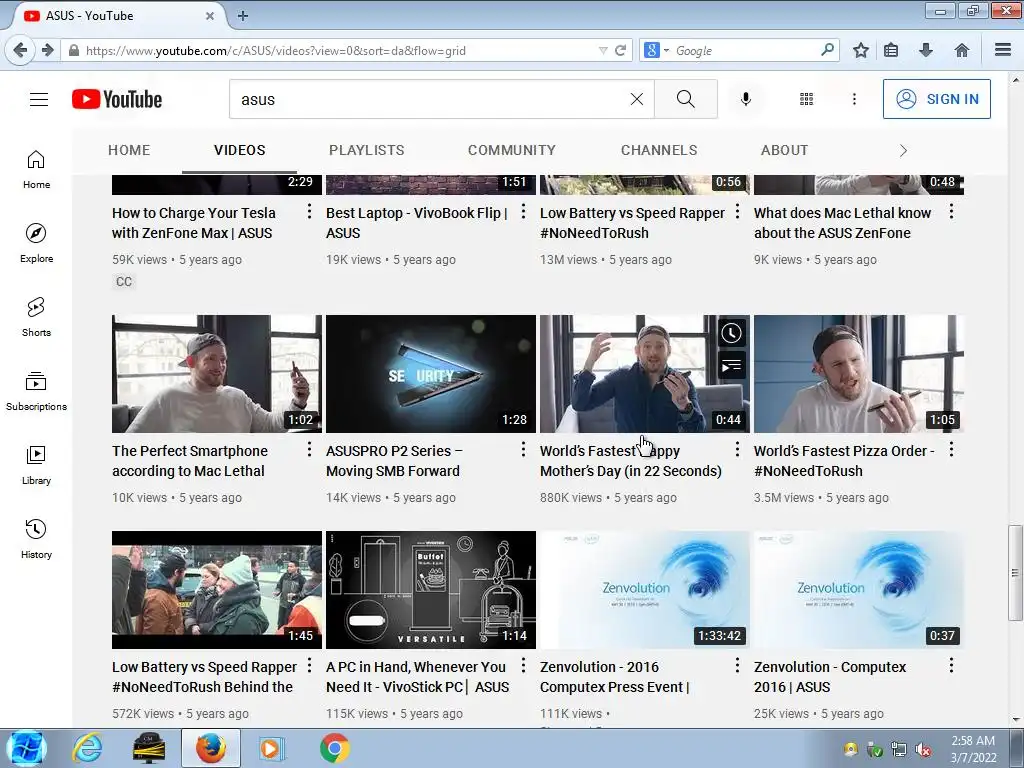
Task: Open Library in the sidebar
Action: click(x=37, y=466)
